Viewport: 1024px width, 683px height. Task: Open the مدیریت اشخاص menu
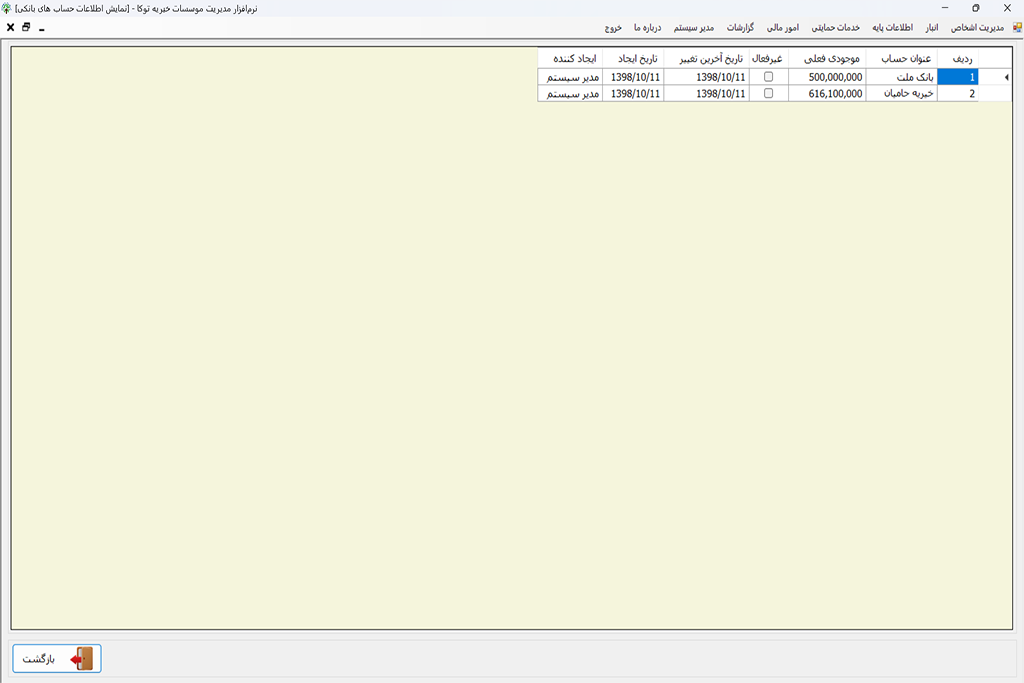click(x=977, y=28)
